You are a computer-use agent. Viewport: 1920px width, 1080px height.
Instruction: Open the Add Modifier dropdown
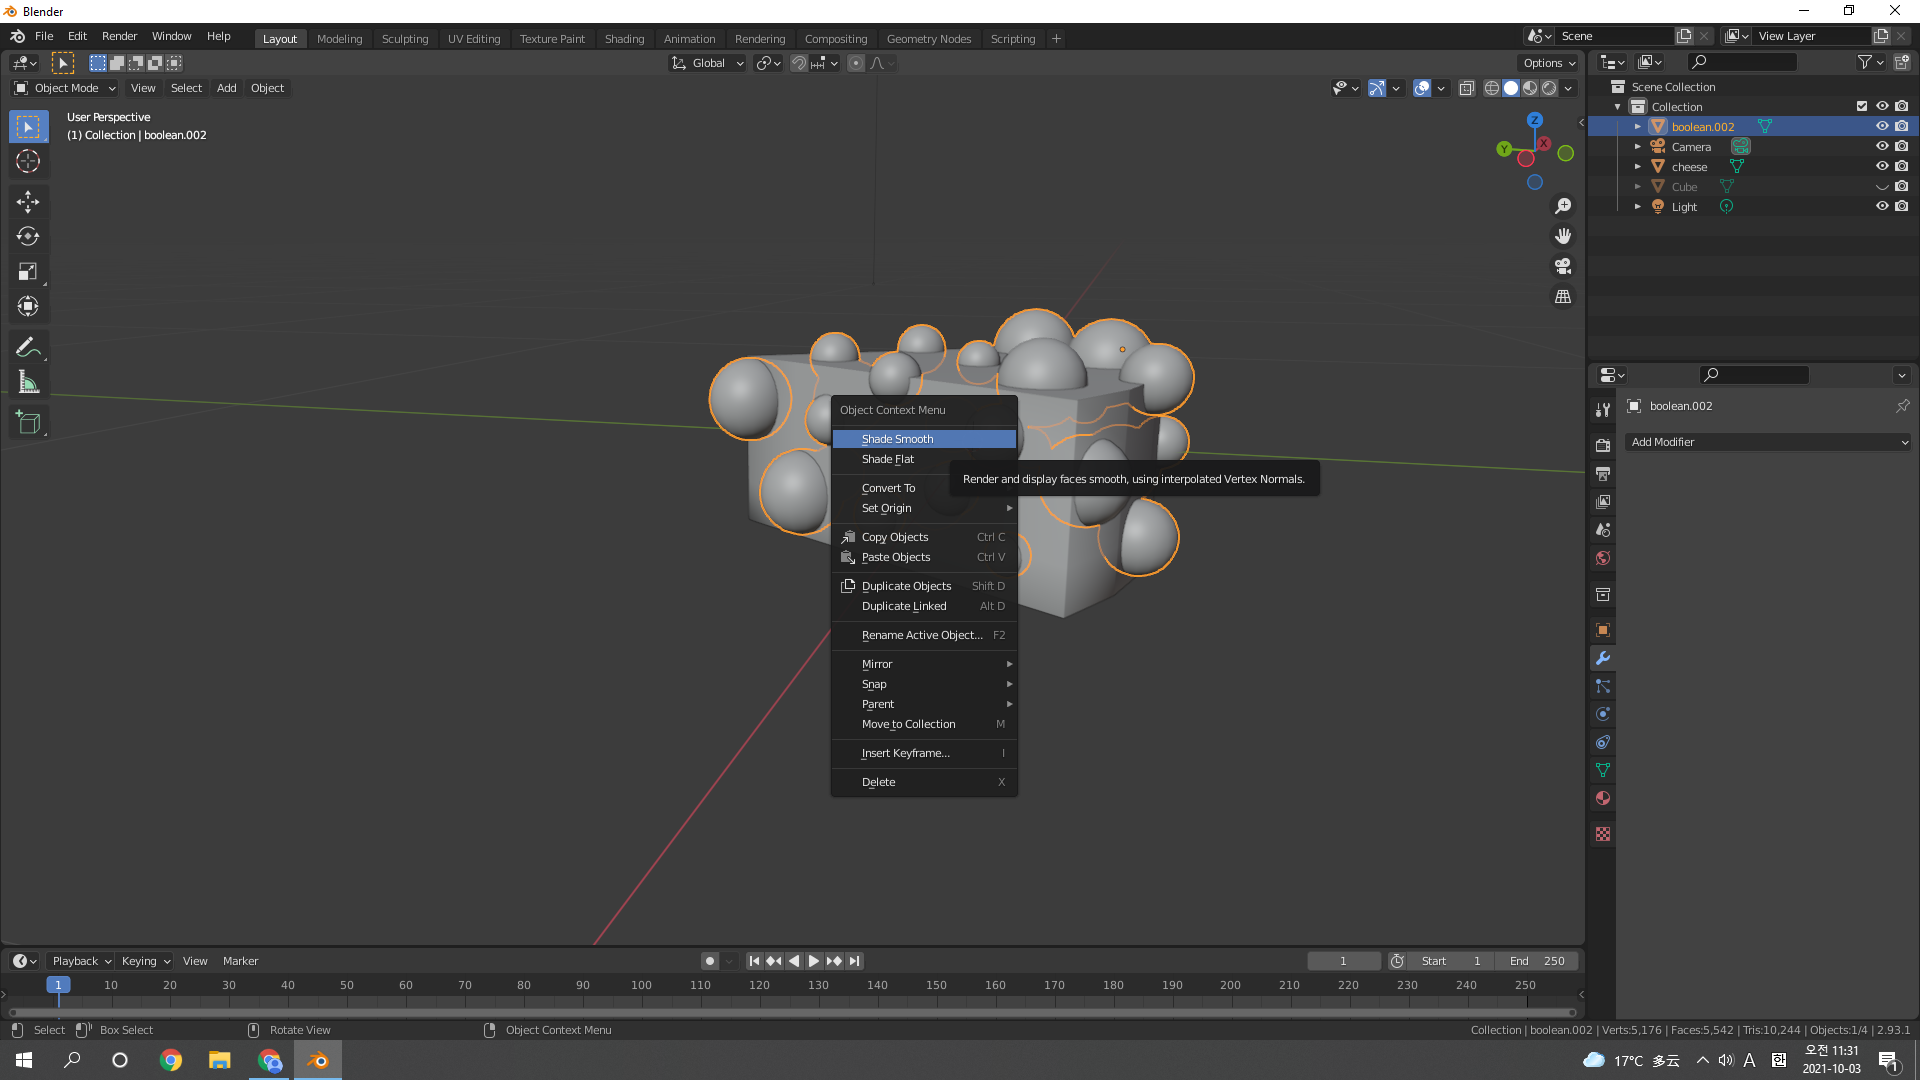pos(1767,442)
